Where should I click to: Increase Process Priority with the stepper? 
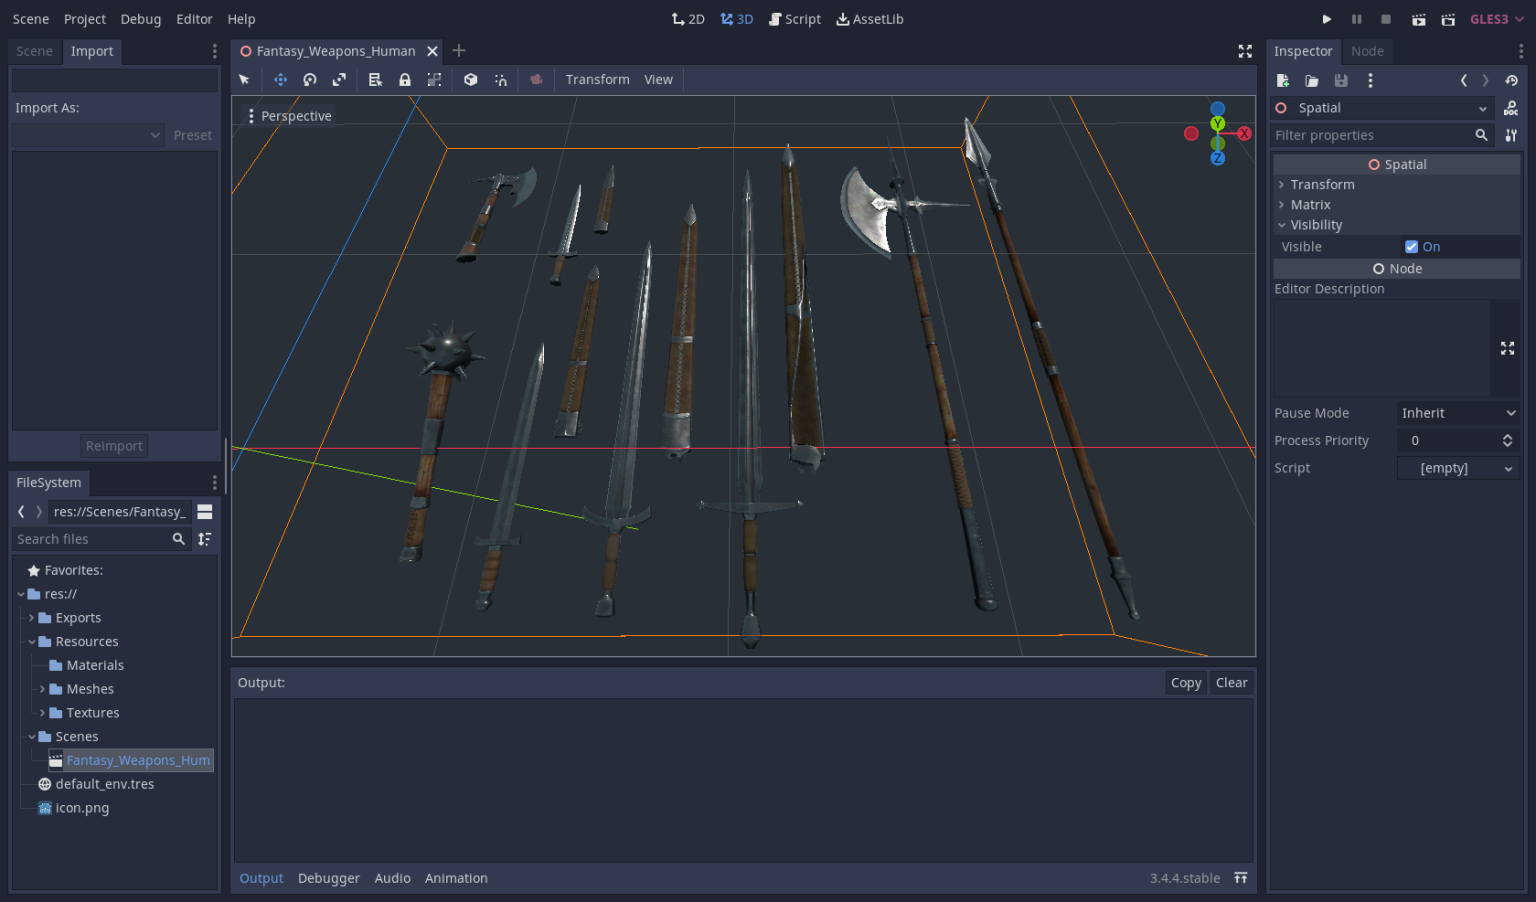tap(1508, 436)
